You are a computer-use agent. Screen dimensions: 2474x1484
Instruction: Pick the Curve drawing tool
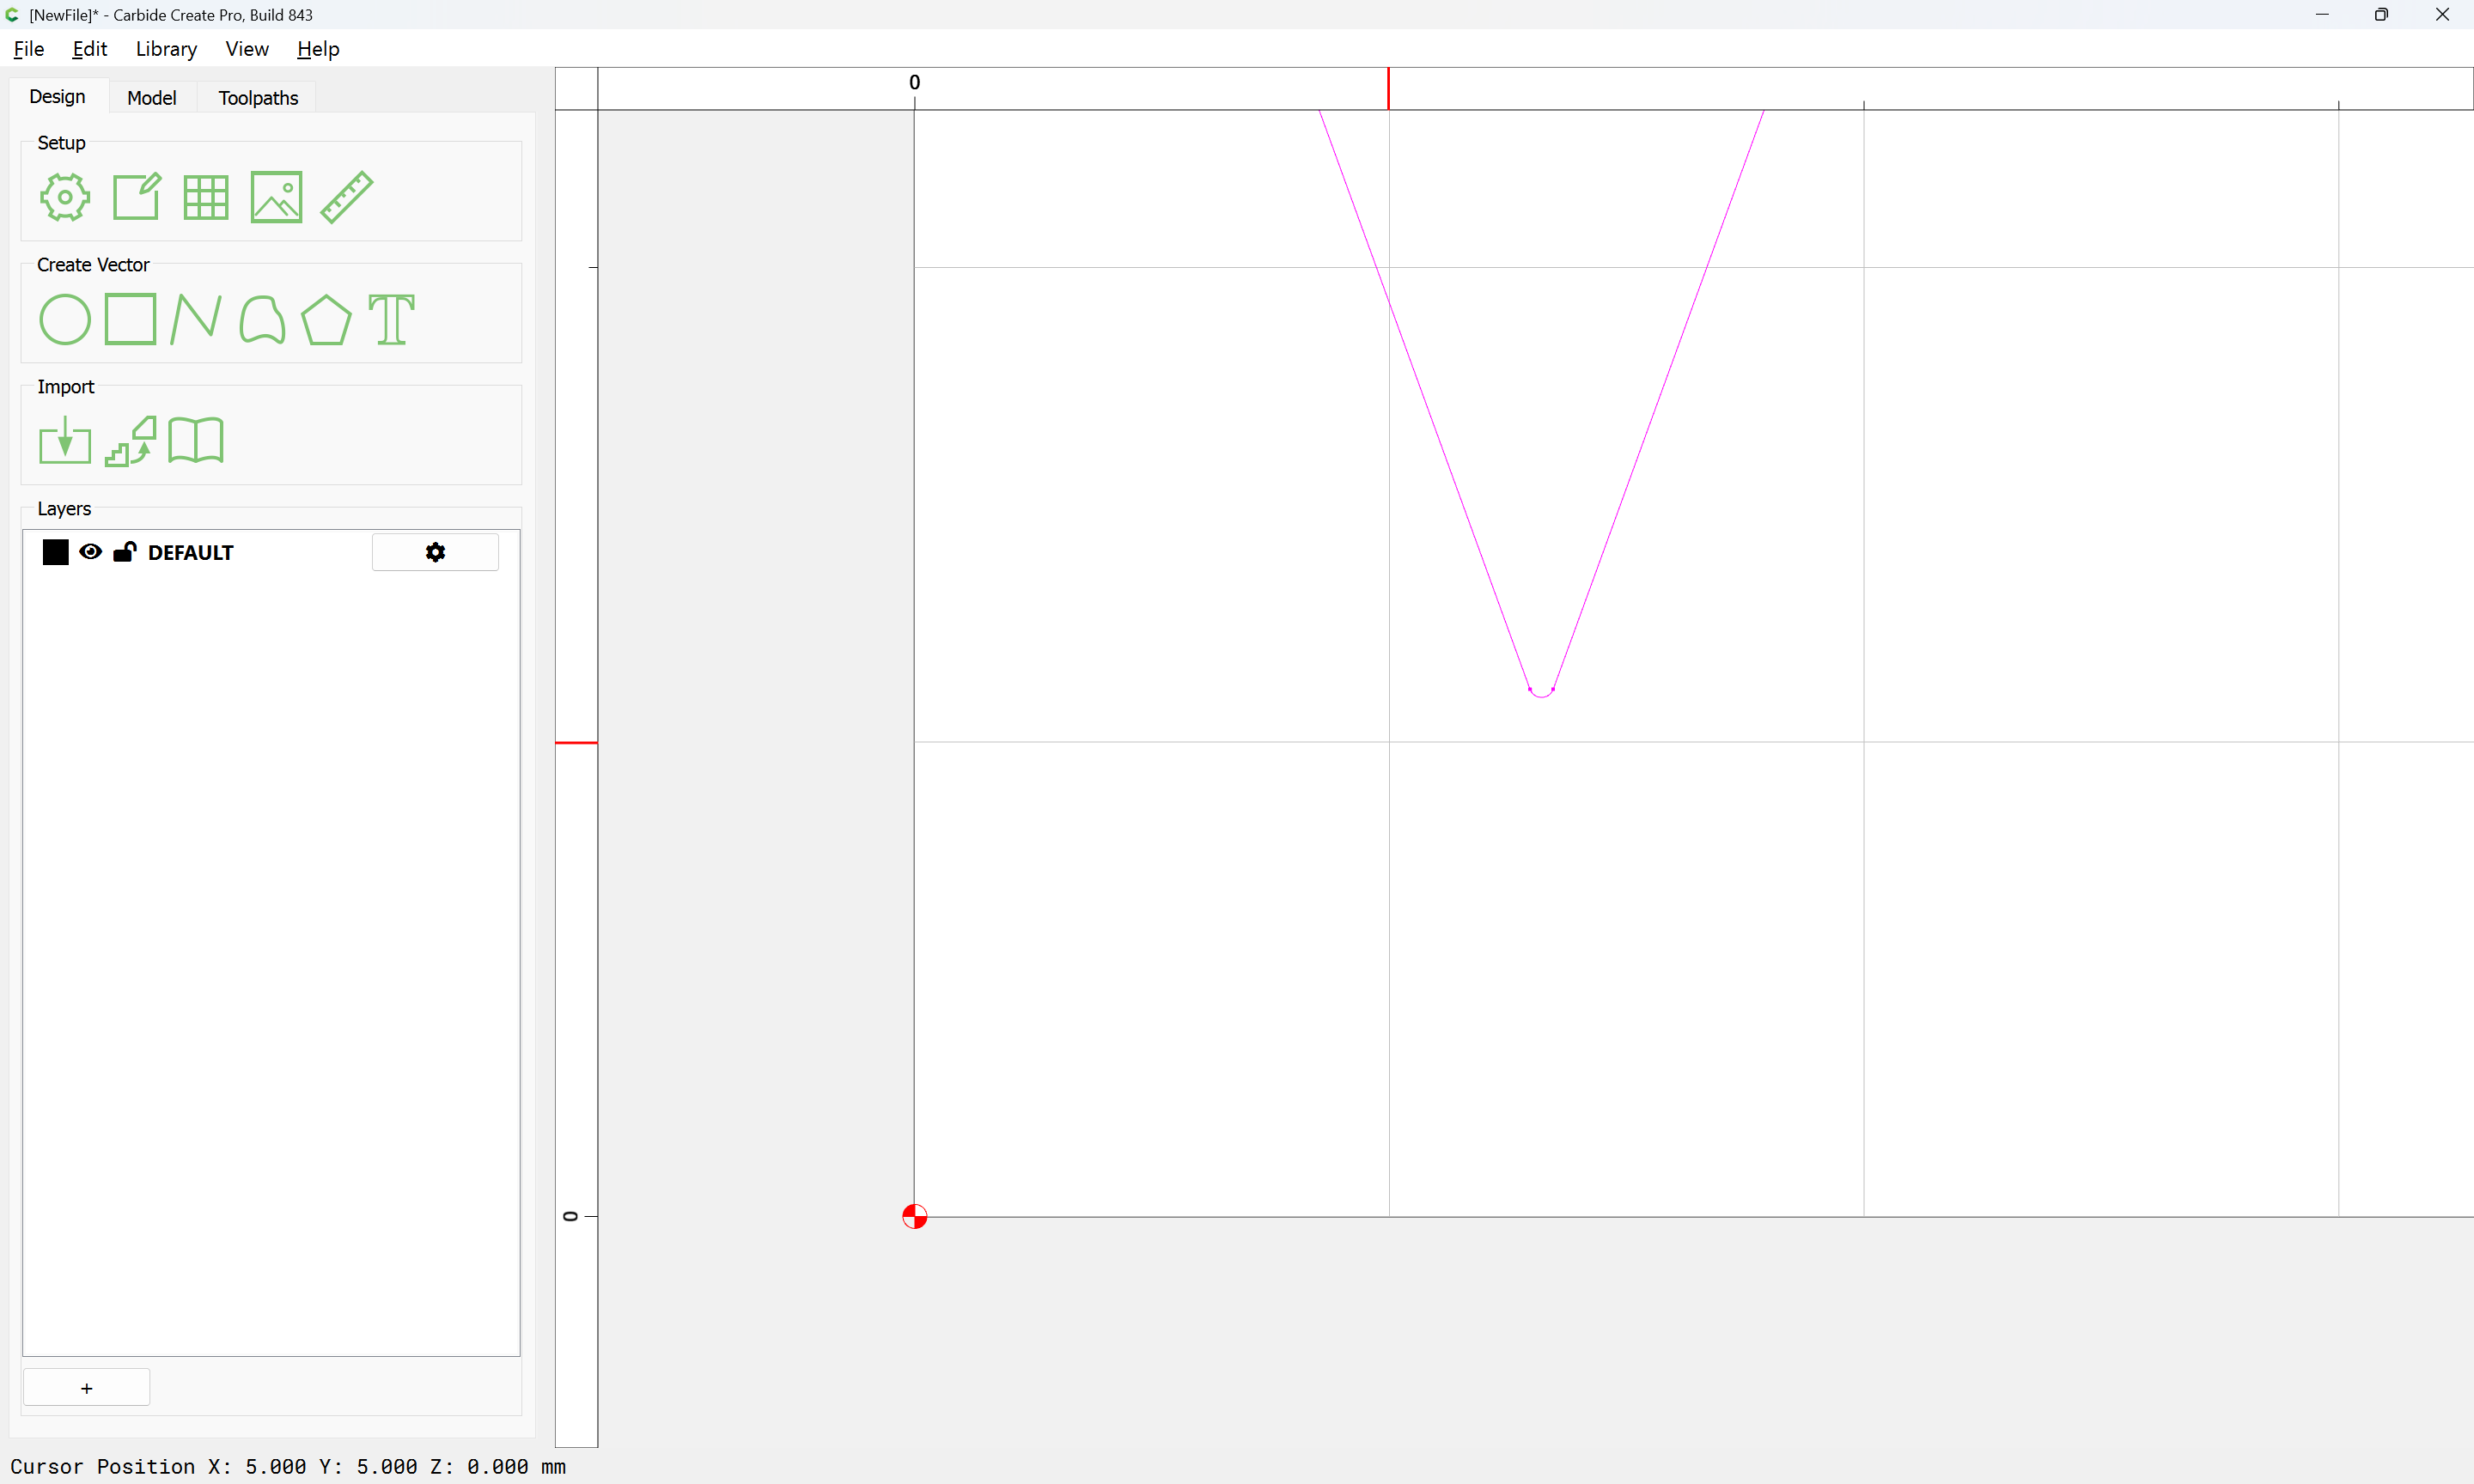pos(262,319)
